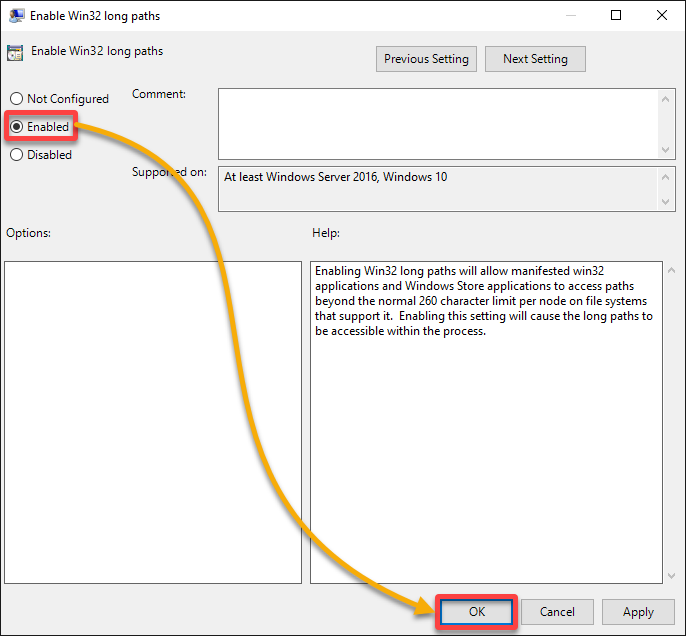Click the 'Help:' label

(326, 233)
